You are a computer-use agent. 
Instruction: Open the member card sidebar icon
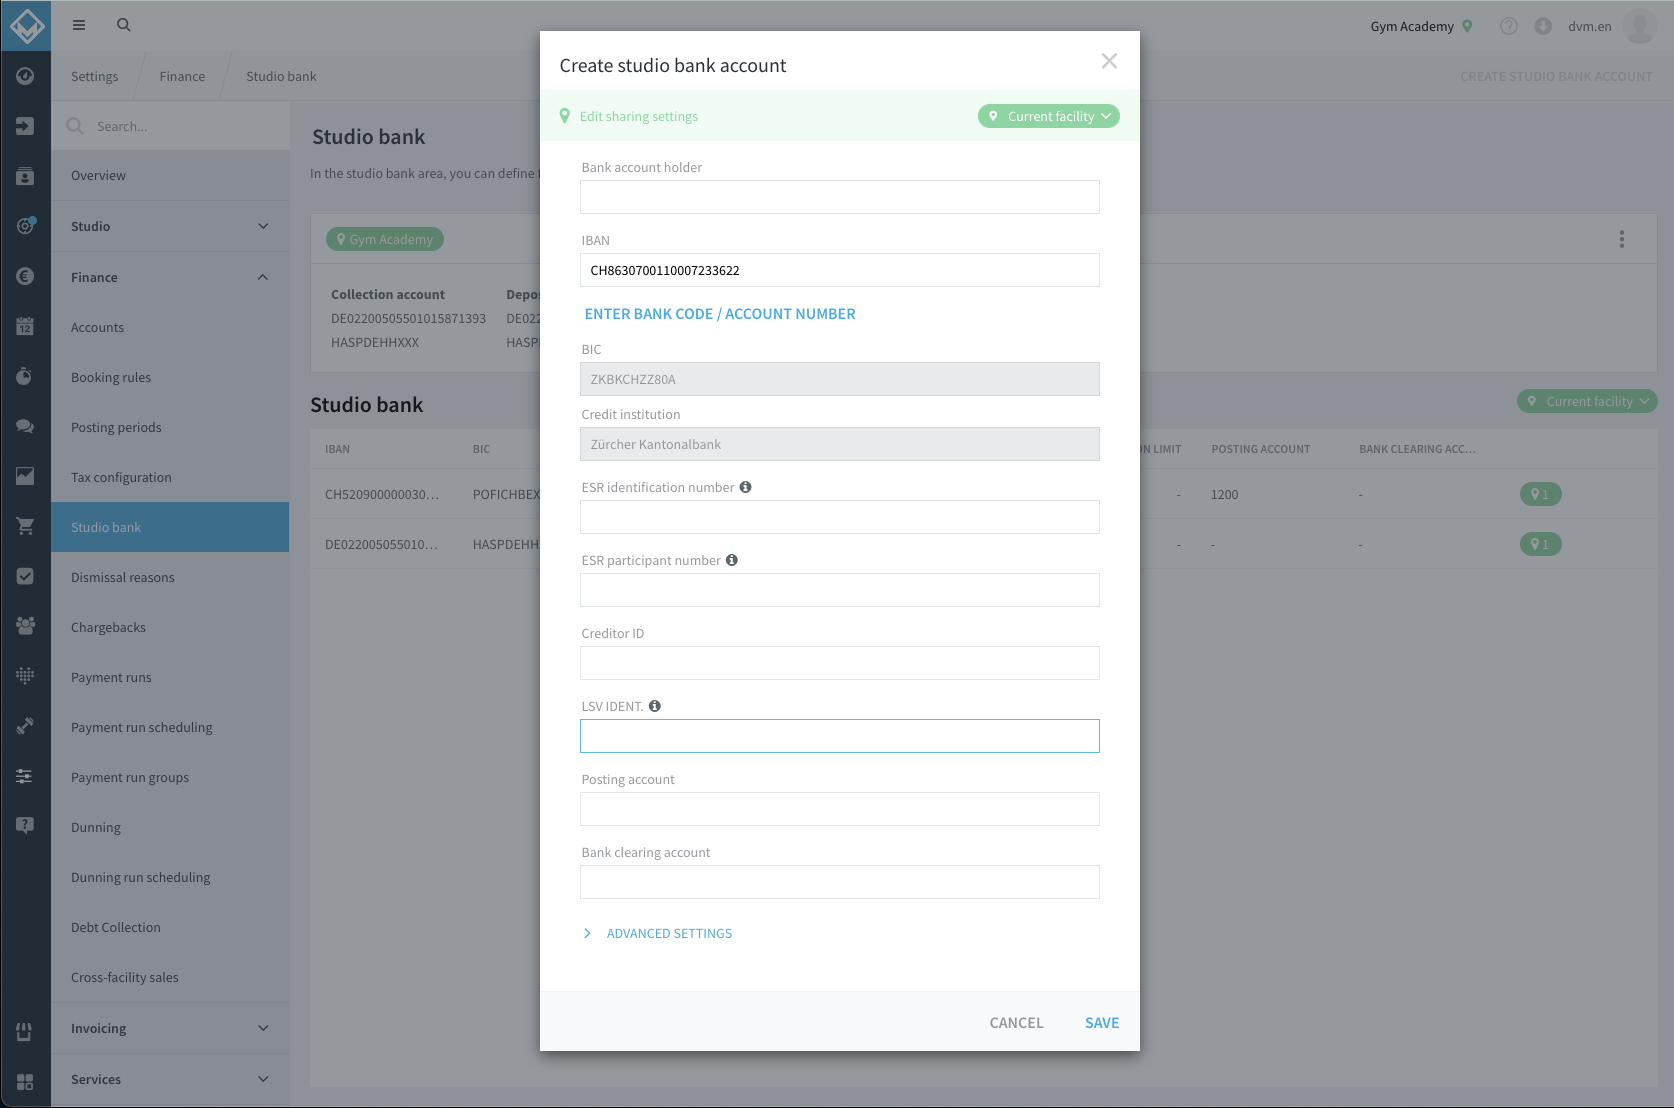(25, 176)
